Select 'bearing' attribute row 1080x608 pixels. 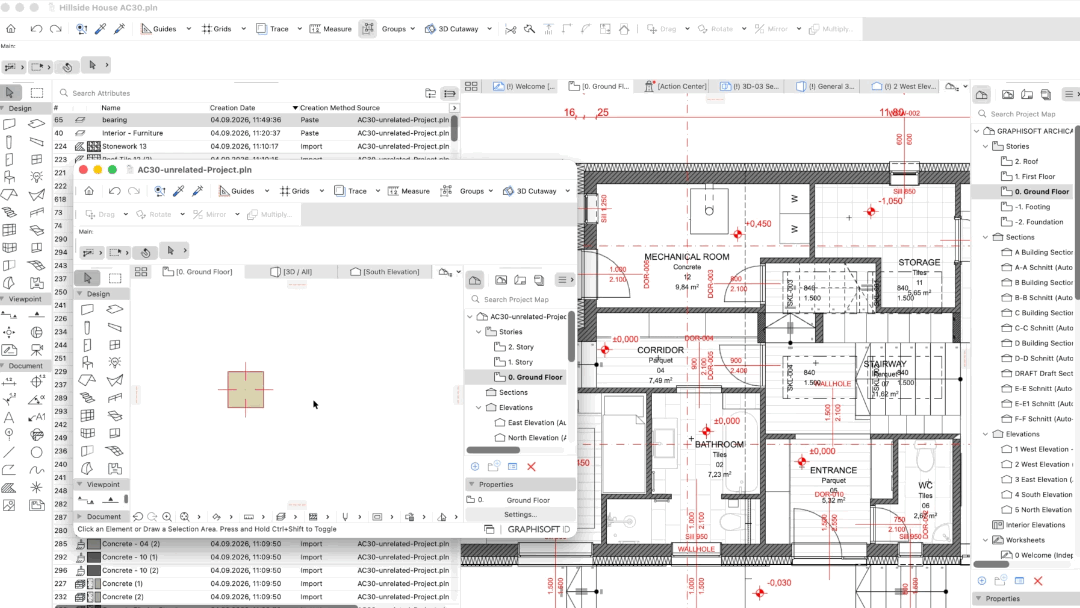(x=252, y=120)
